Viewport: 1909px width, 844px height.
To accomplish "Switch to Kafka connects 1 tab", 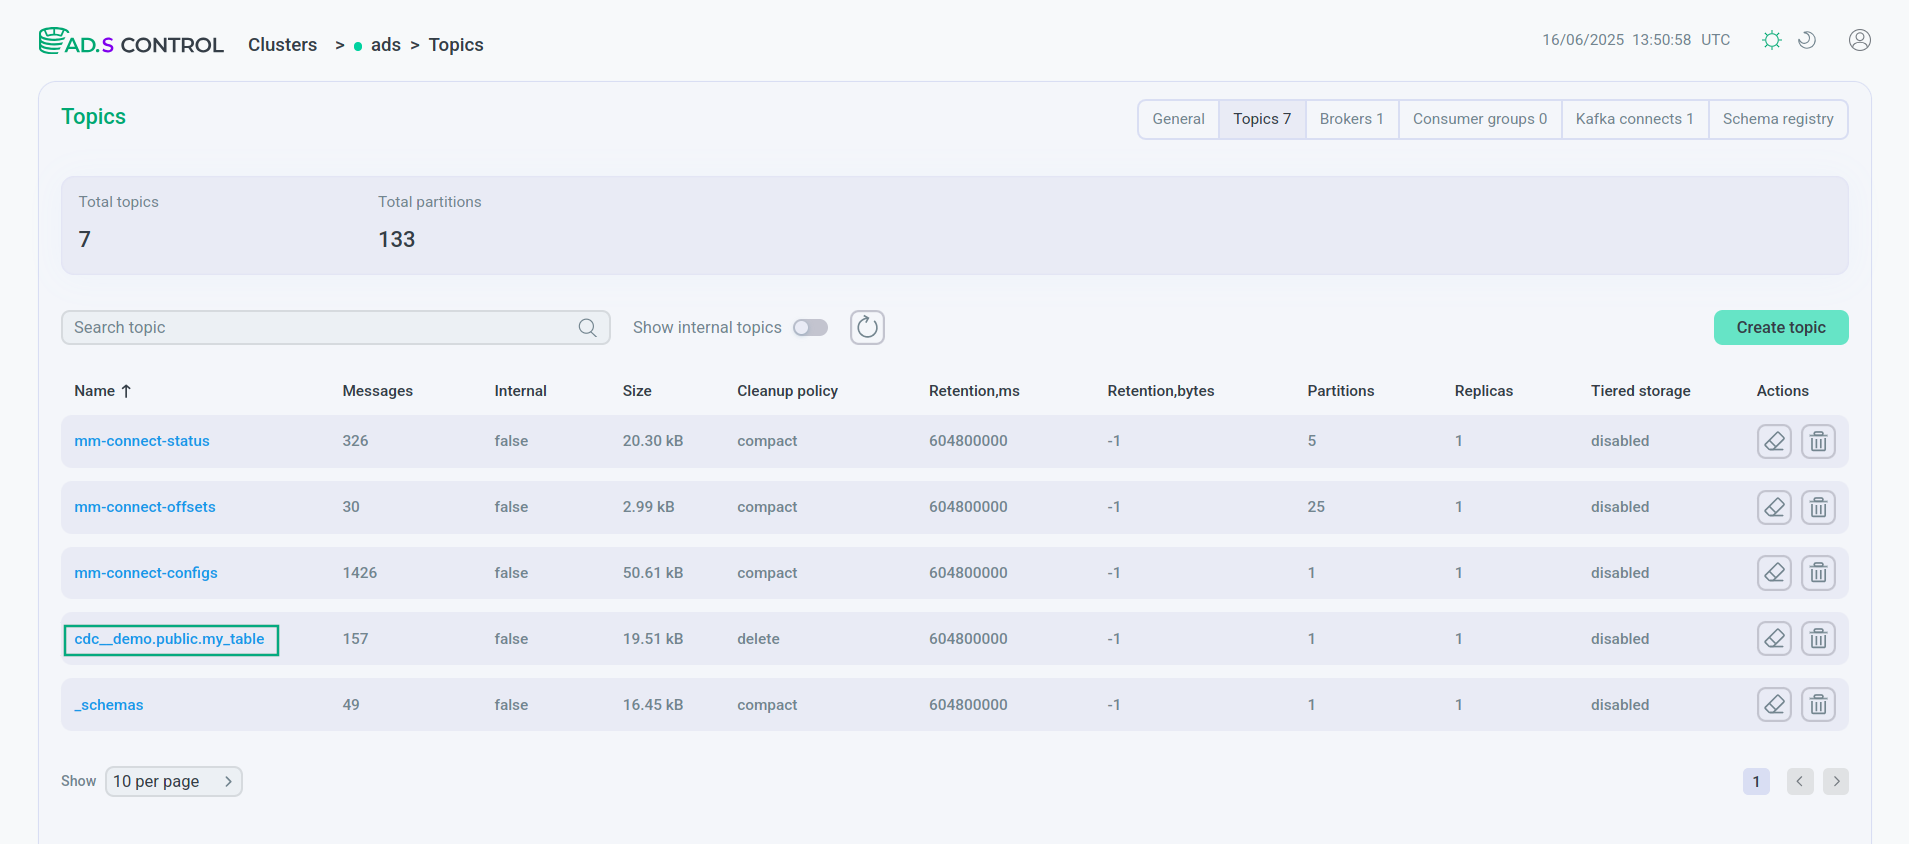I will point(1635,119).
